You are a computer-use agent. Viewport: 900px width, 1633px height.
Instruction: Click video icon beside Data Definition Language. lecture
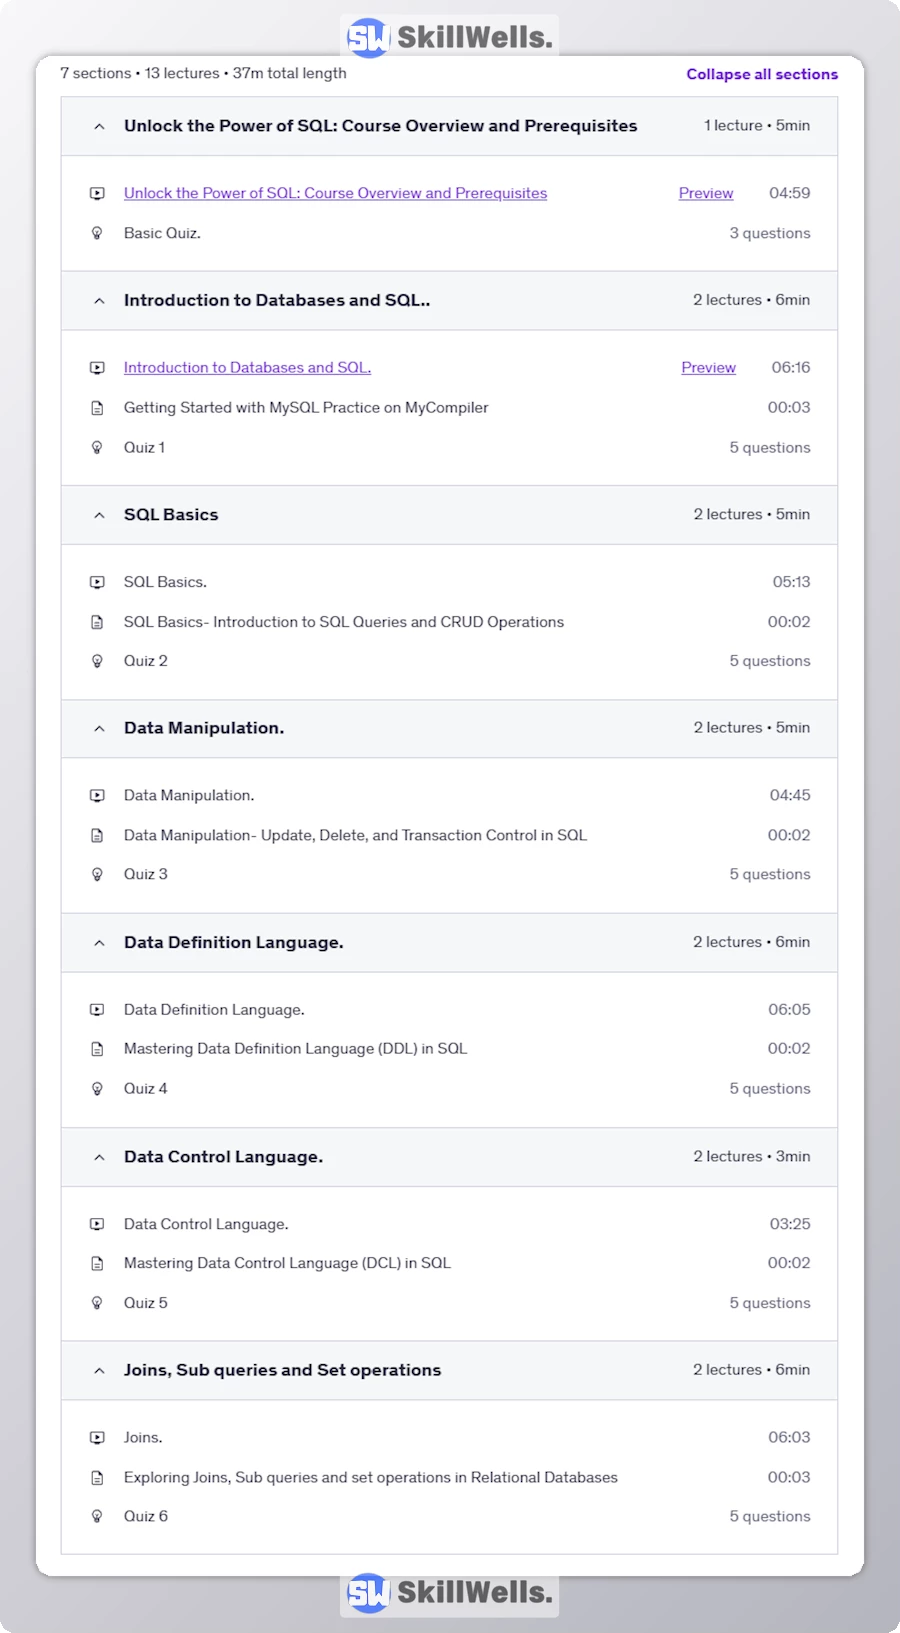click(97, 1010)
